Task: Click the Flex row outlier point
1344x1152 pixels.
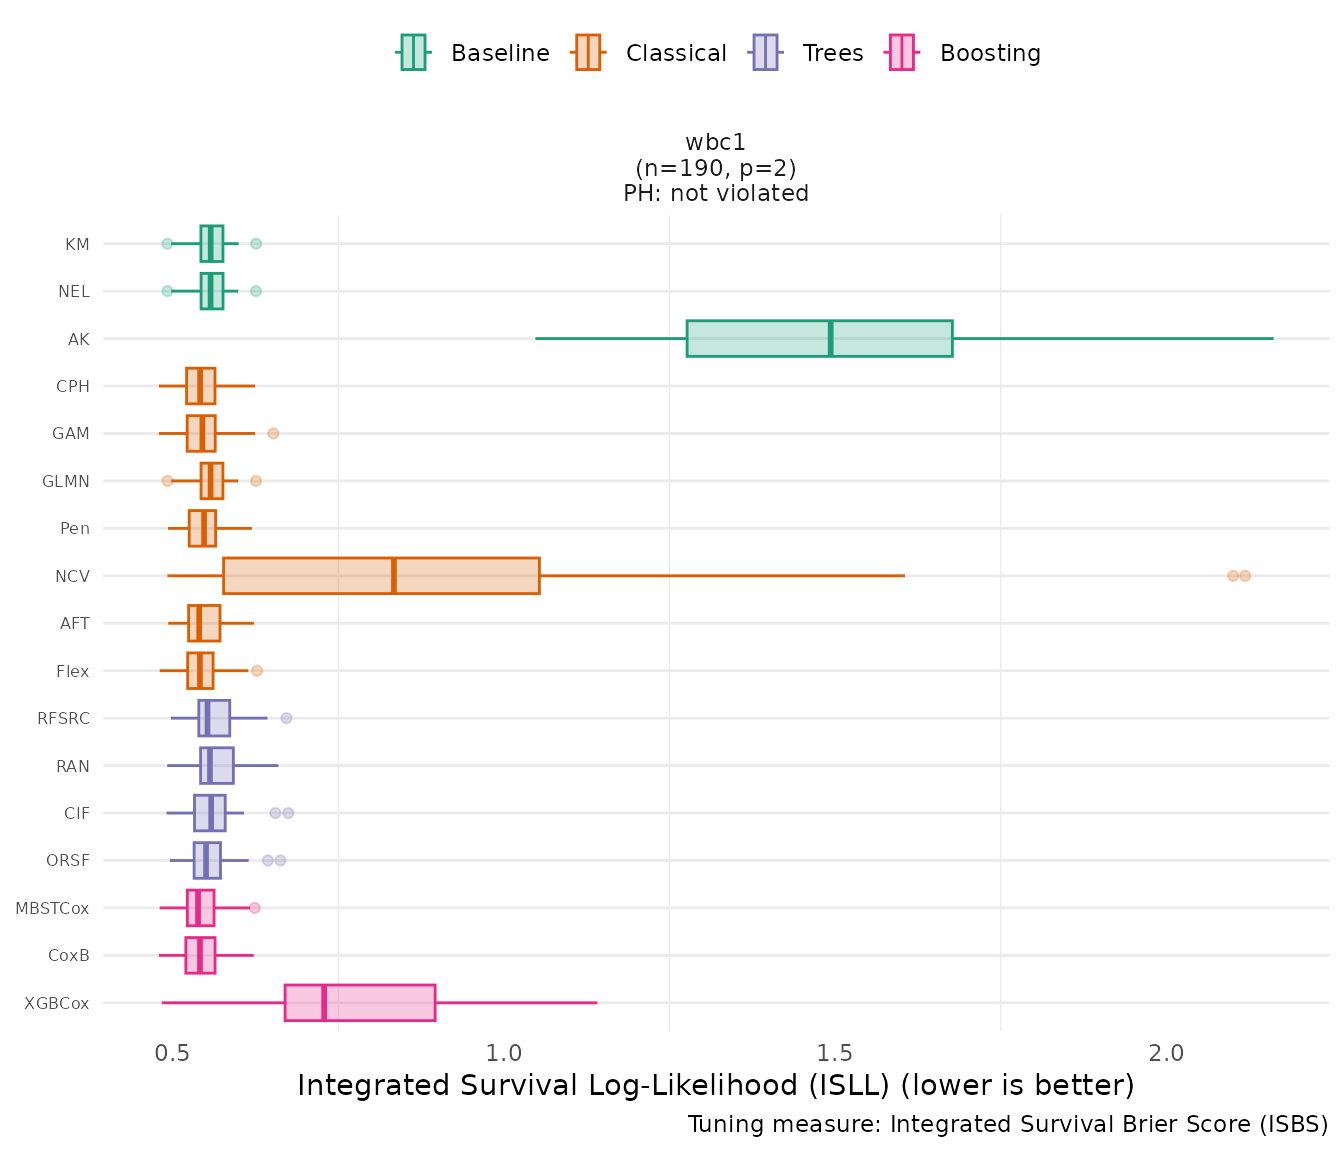Action: point(257,670)
